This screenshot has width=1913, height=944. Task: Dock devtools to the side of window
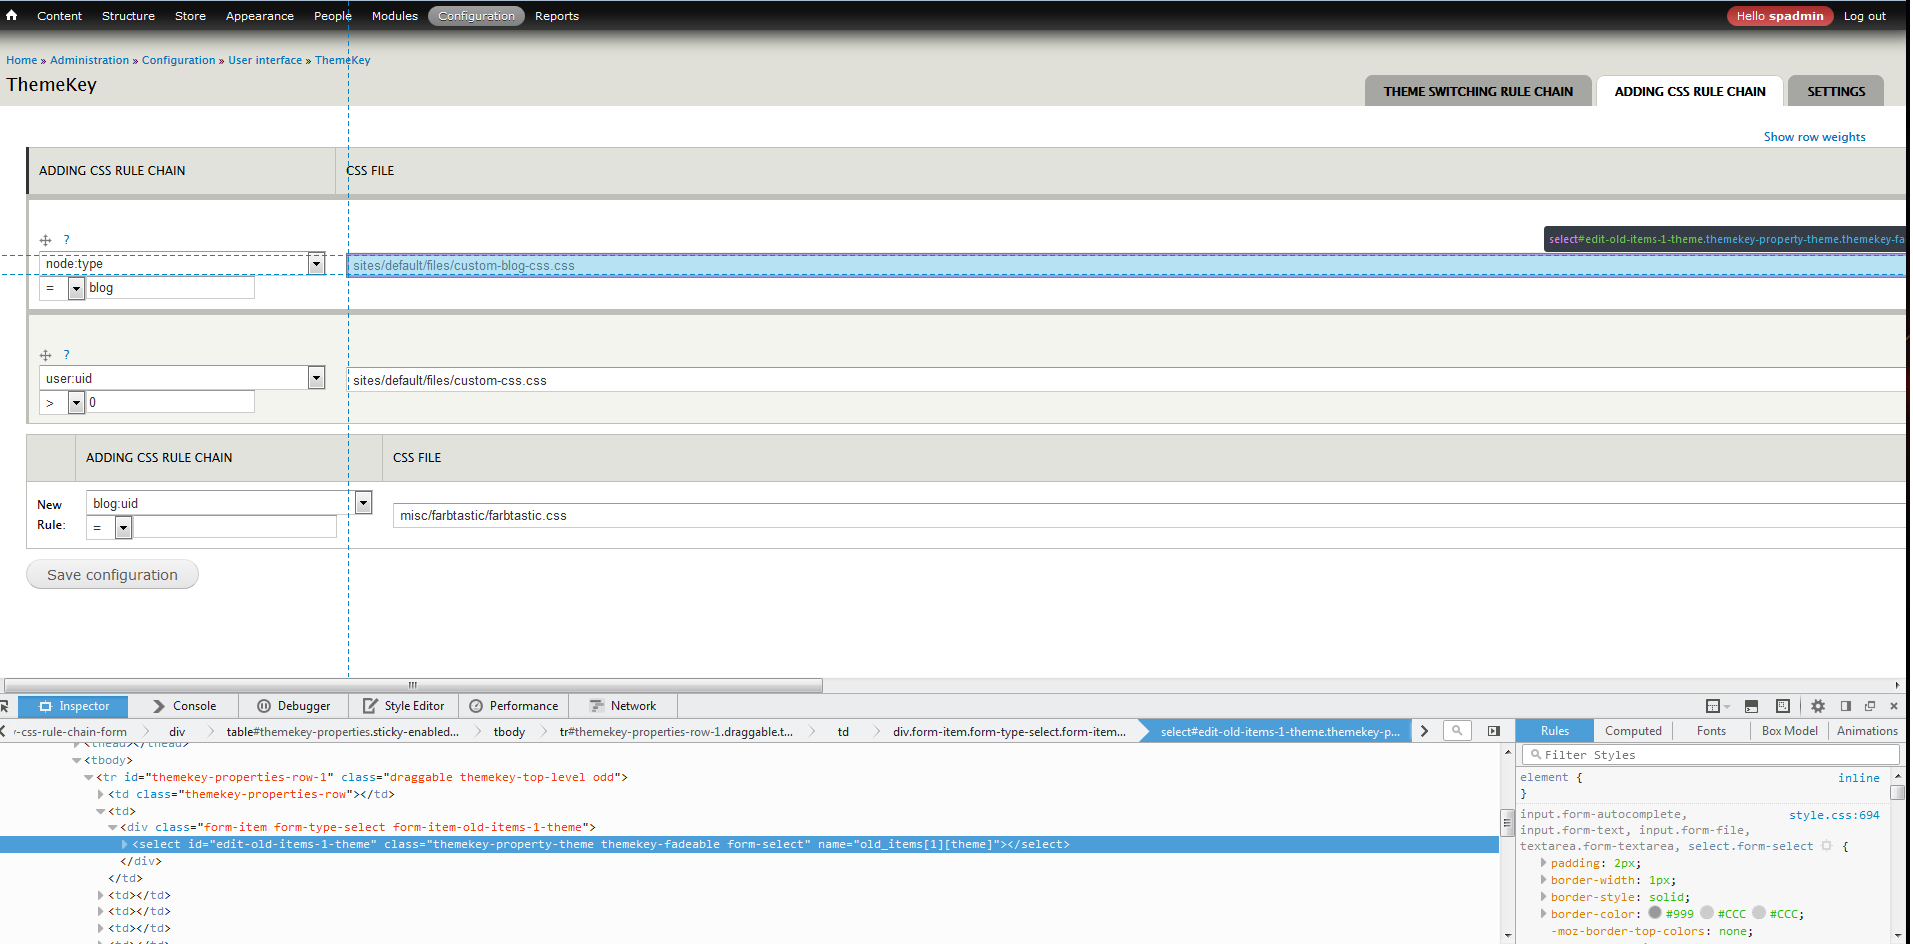[1846, 706]
